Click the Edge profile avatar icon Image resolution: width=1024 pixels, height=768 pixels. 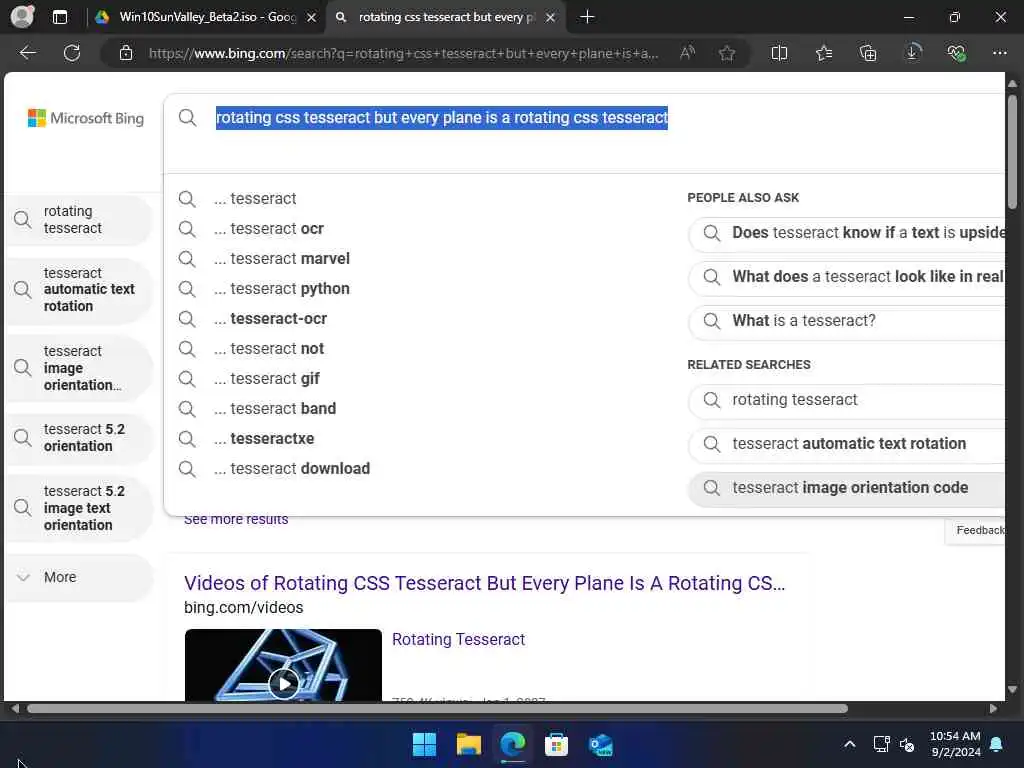22,16
